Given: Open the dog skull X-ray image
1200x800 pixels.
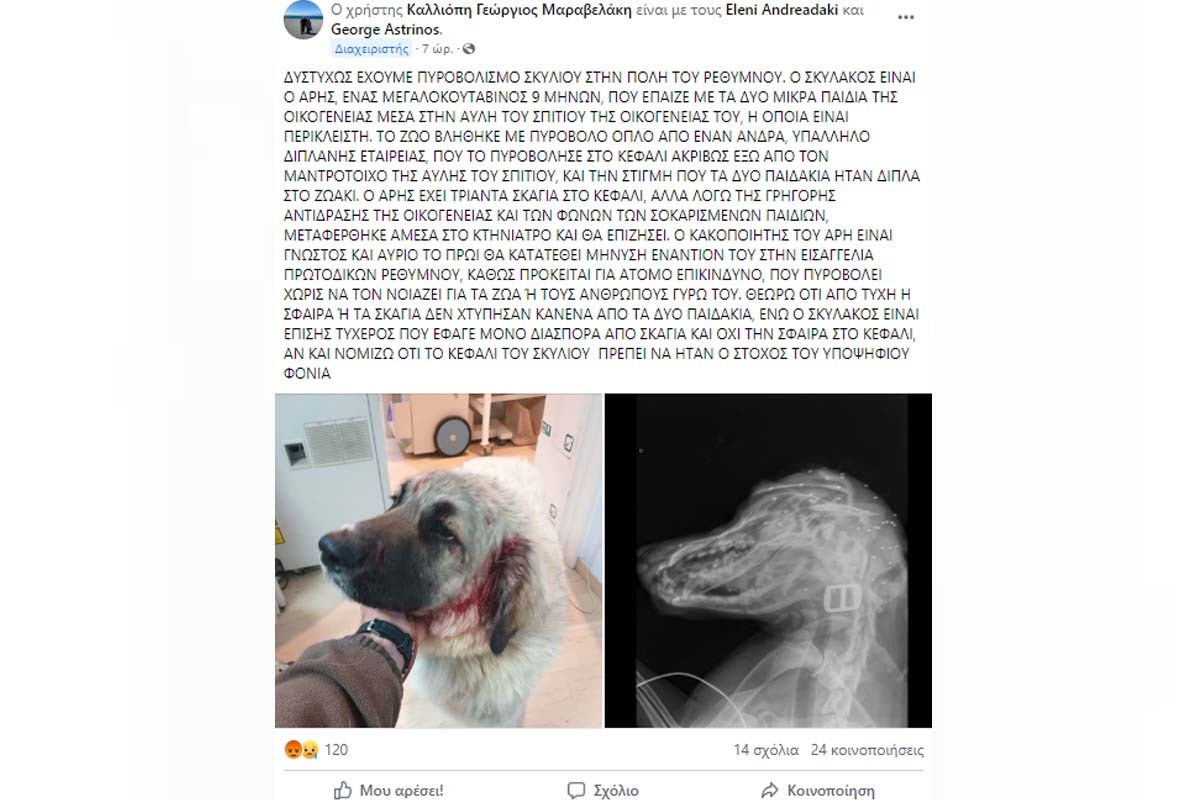Looking at the screenshot, I should (x=768, y=560).
